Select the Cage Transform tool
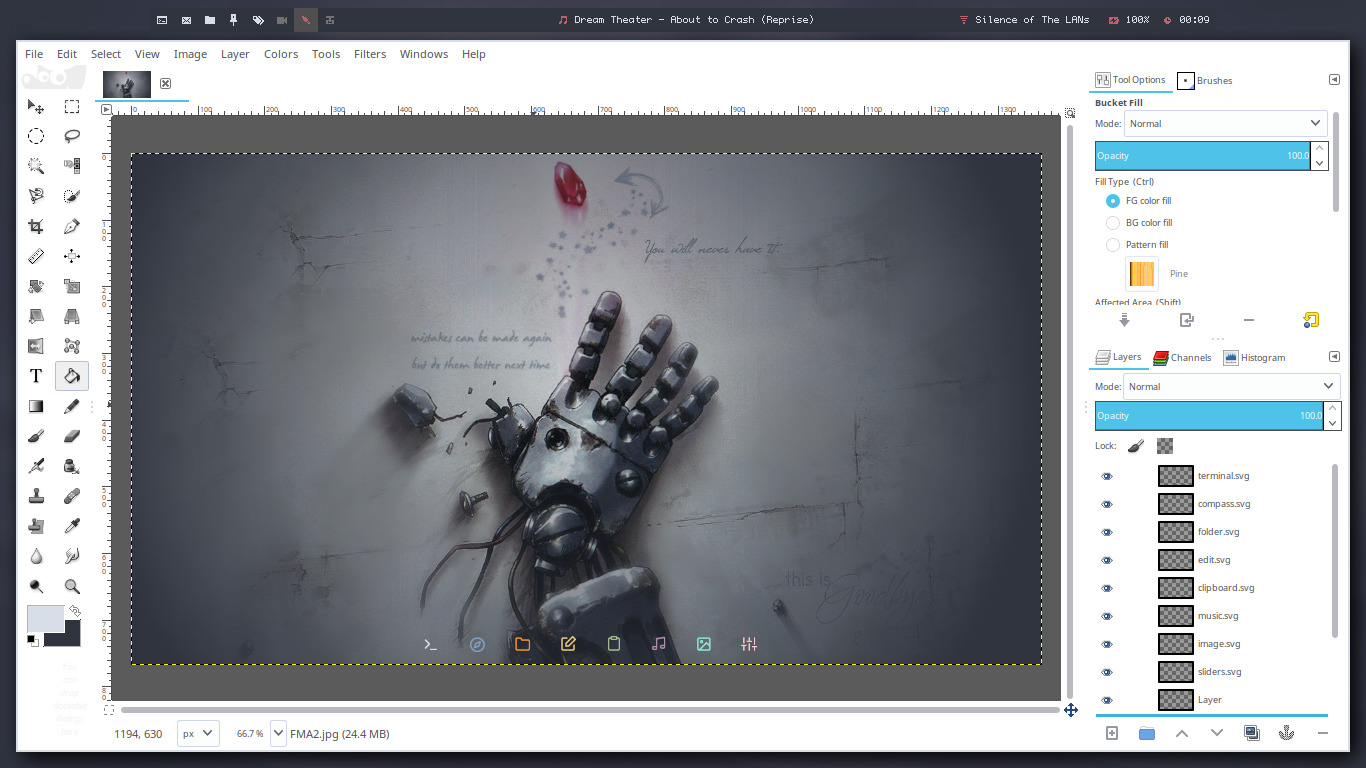 72,346
